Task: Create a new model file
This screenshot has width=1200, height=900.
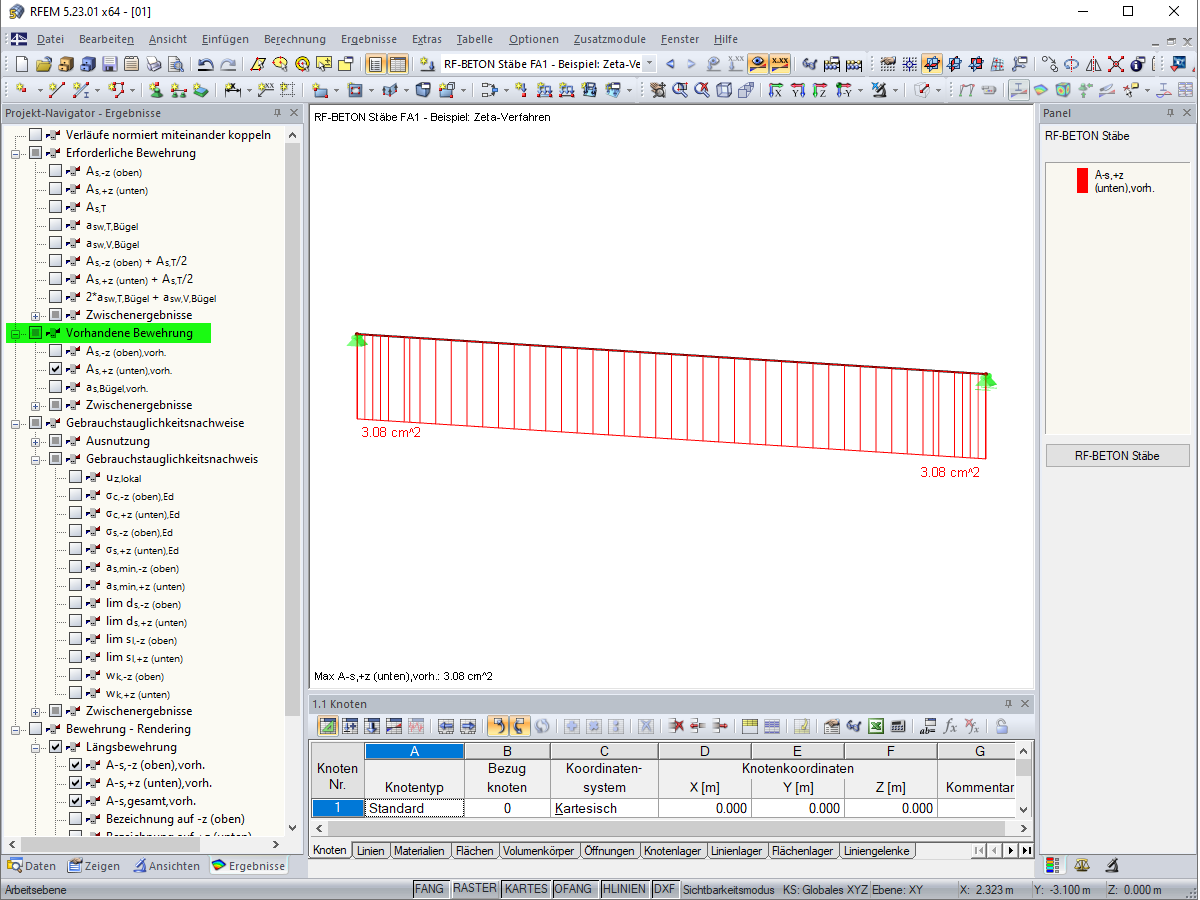Action: point(21,64)
